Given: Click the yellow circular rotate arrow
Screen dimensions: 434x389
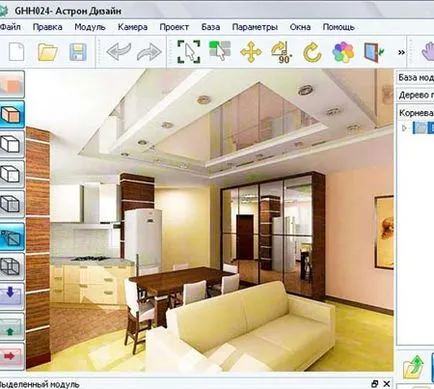Looking at the screenshot, I should click(x=312, y=53).
